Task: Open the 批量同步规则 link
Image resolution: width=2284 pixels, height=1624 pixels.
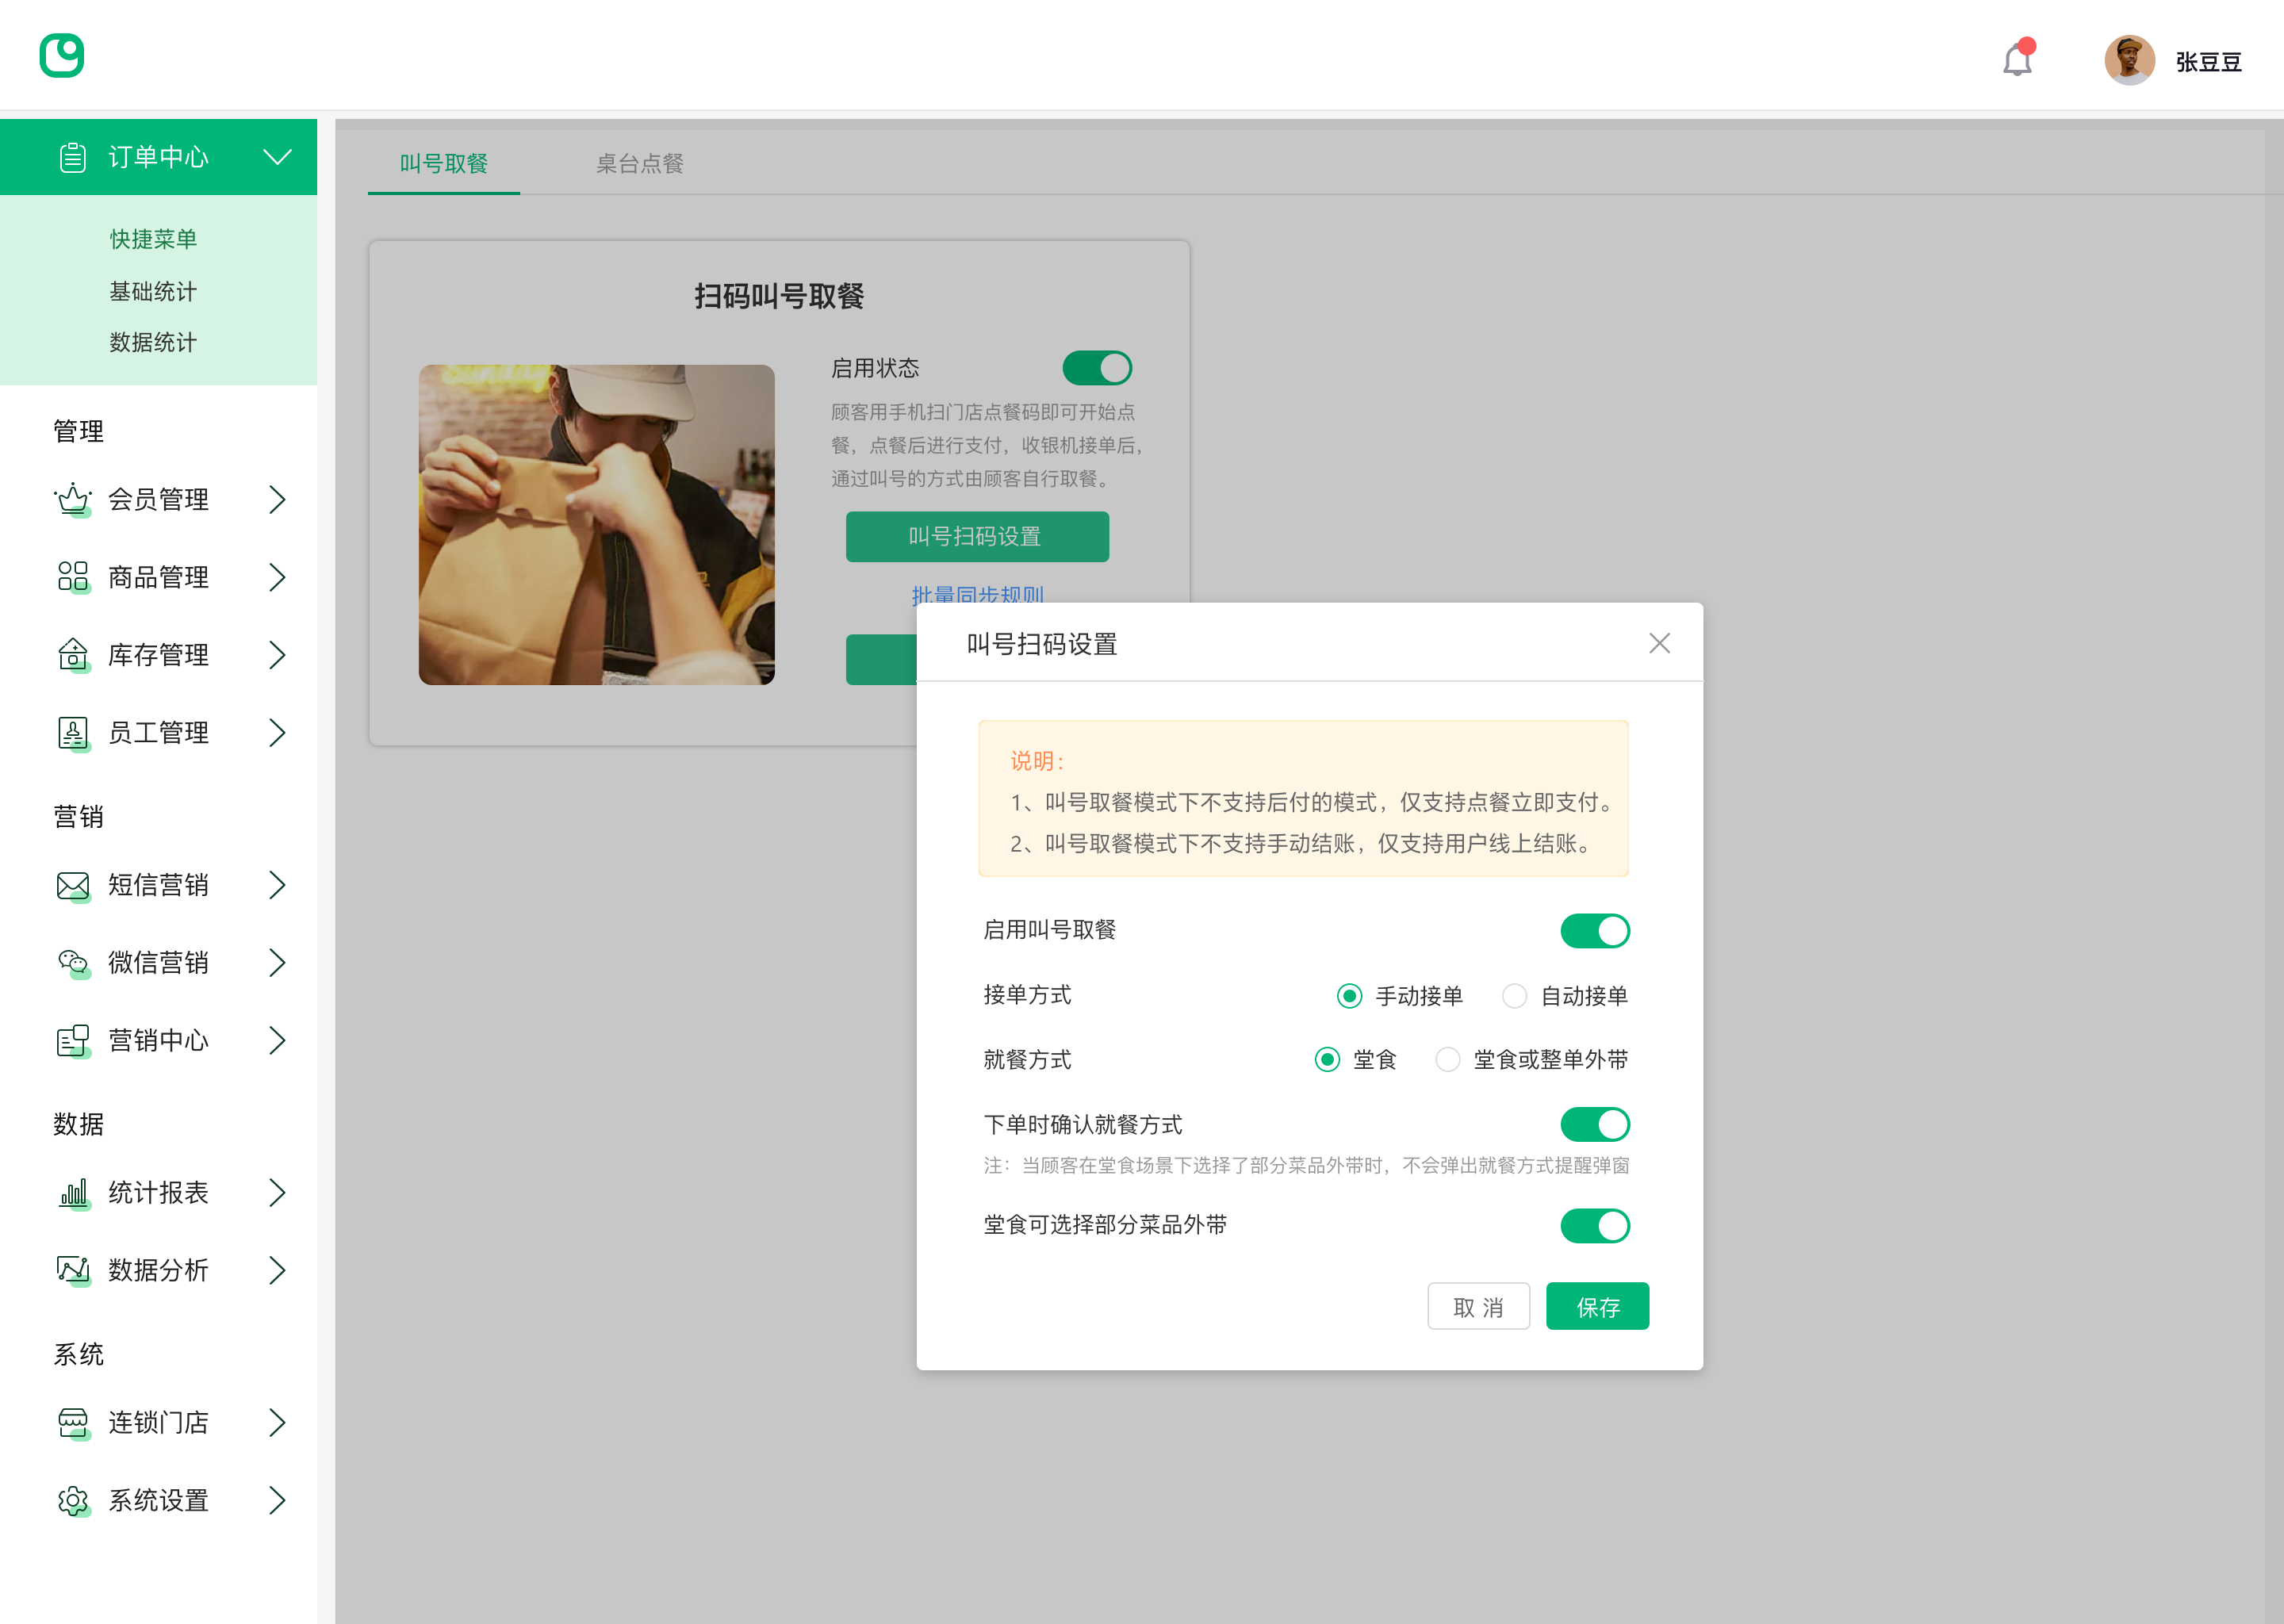Action: [977, 595]
